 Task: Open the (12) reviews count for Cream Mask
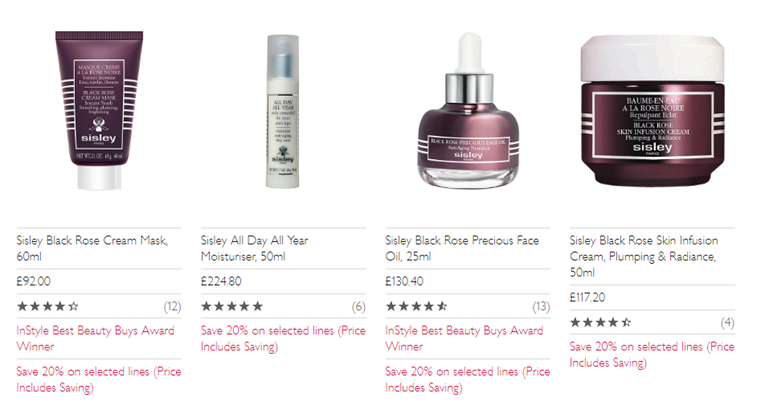(172, 307)
